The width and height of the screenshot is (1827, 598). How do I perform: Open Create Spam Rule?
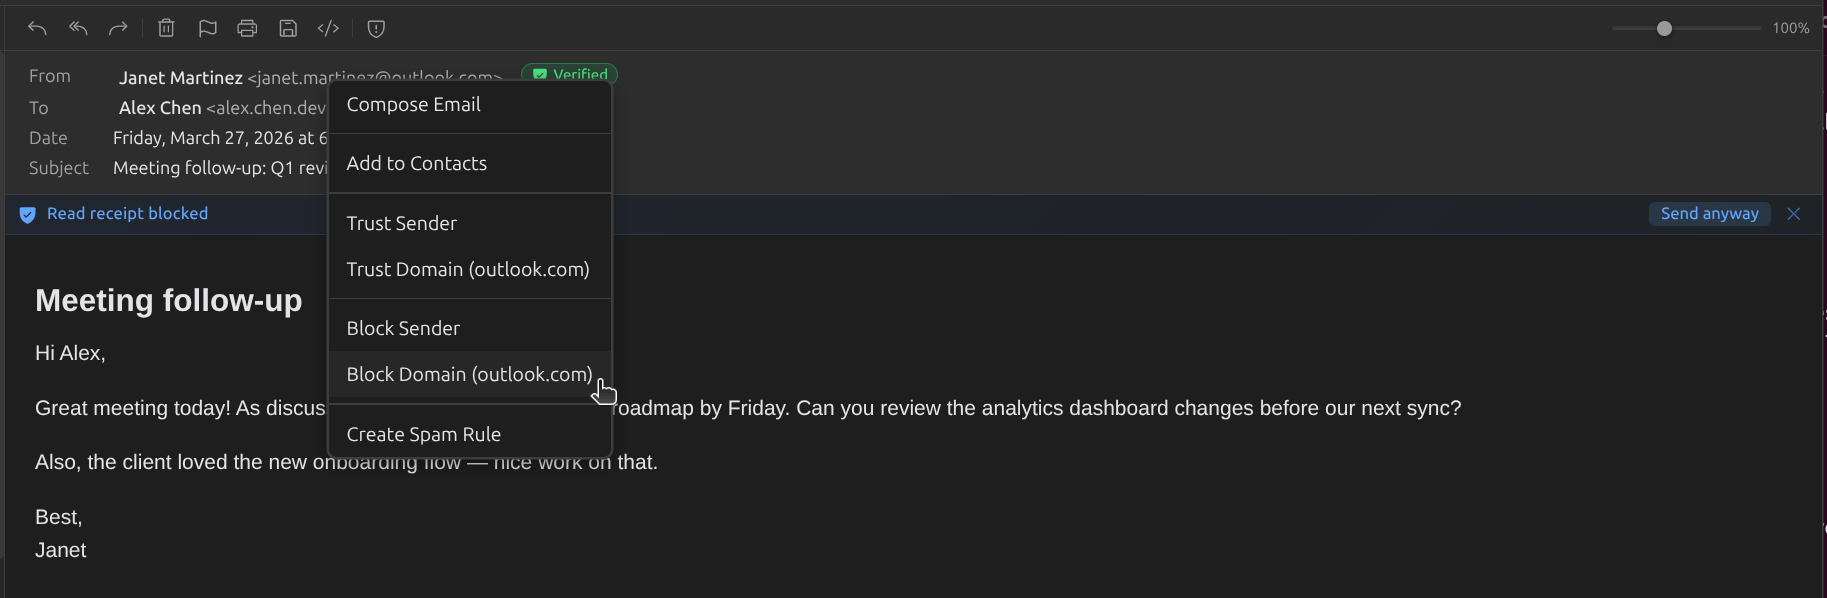tap(423, 435)
